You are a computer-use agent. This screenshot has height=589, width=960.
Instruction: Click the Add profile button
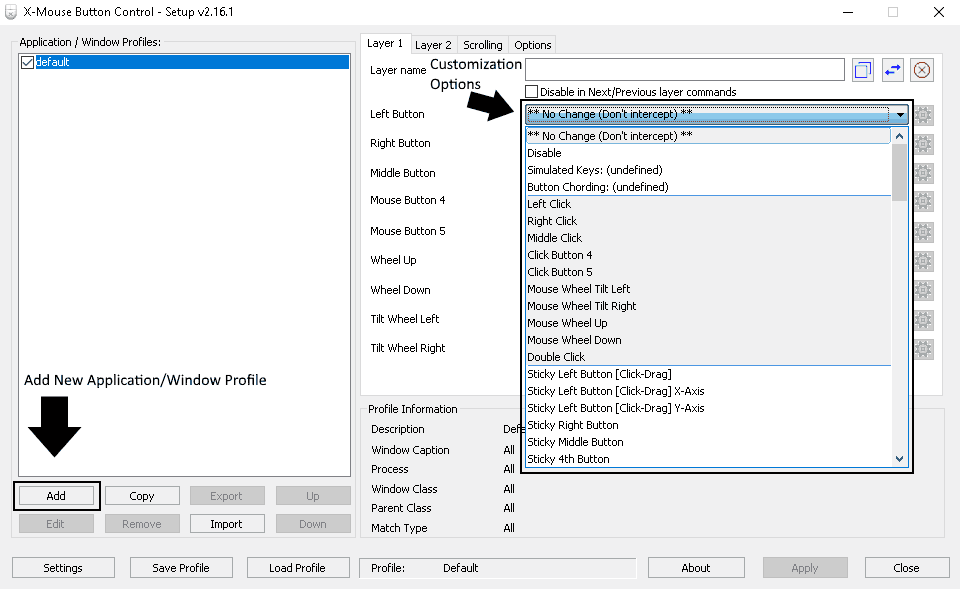56,496
